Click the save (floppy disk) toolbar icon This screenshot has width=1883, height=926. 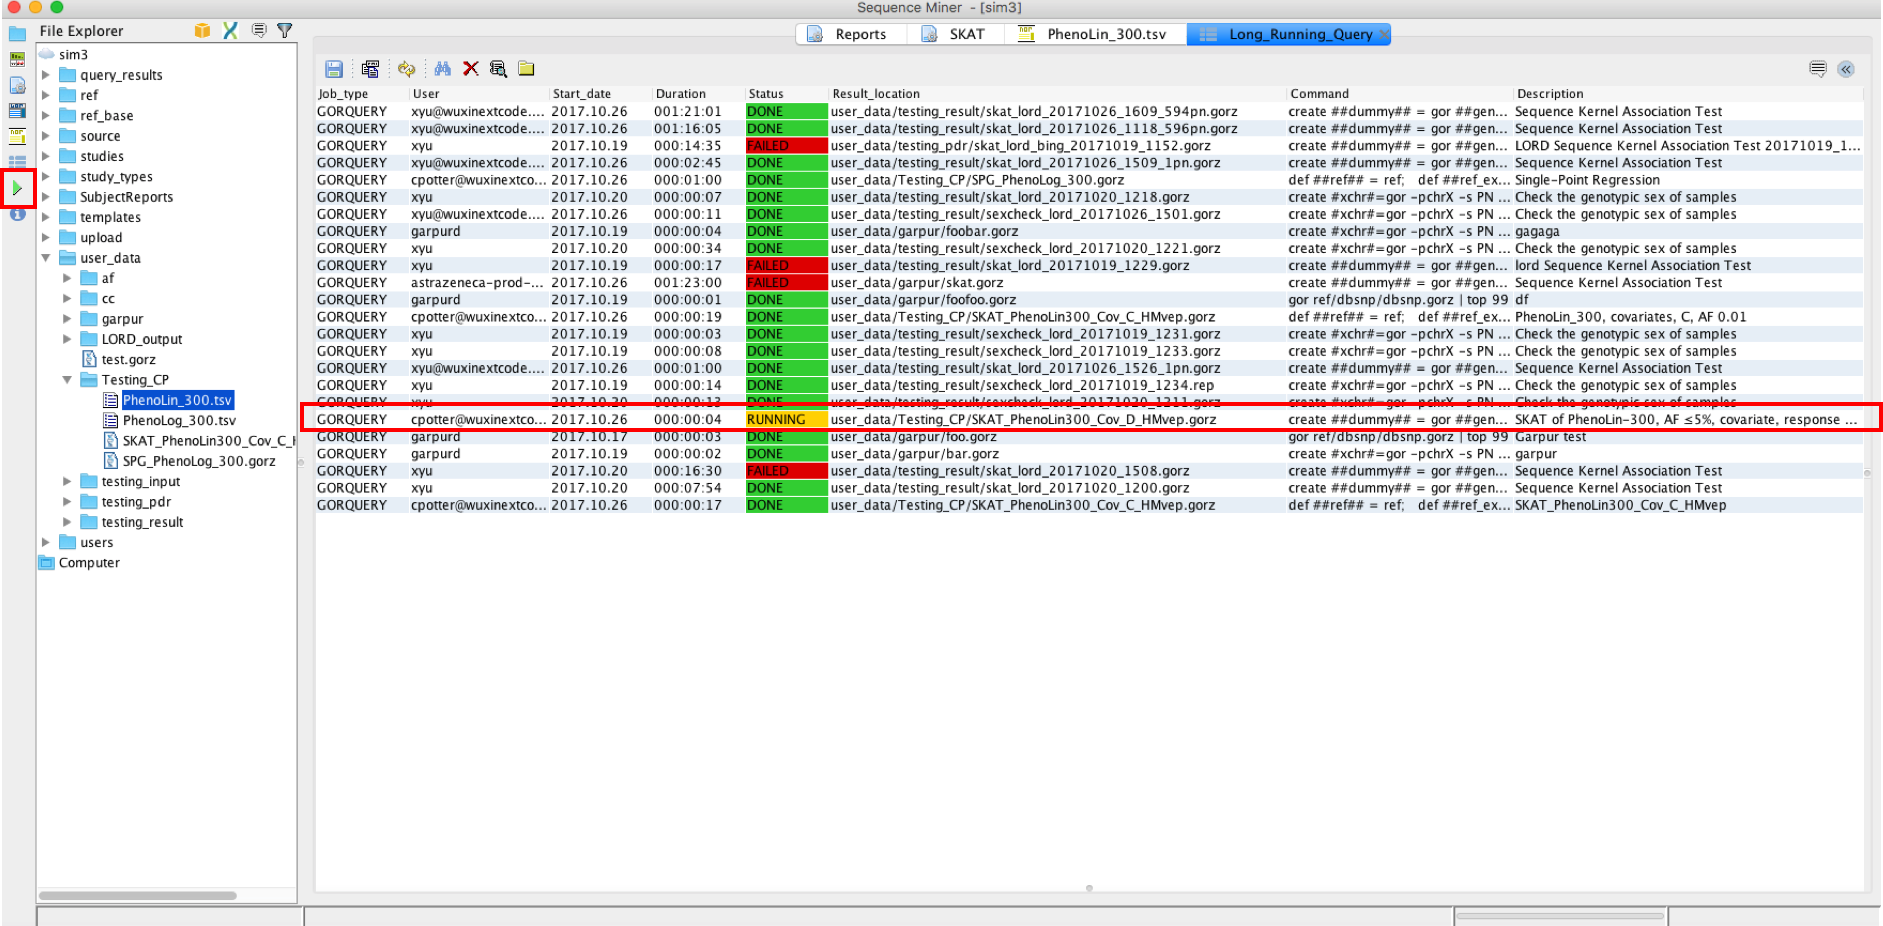click(x=334, y=69)
